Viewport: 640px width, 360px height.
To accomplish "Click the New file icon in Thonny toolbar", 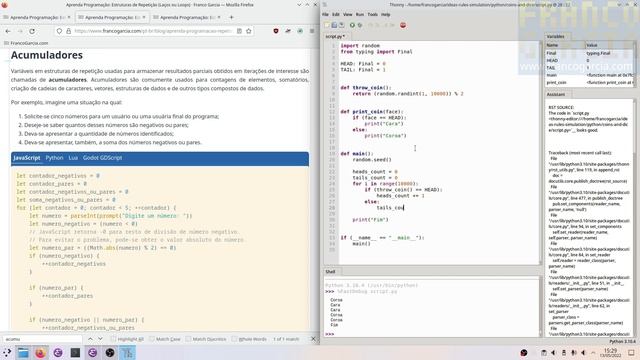I will [327, 25].
